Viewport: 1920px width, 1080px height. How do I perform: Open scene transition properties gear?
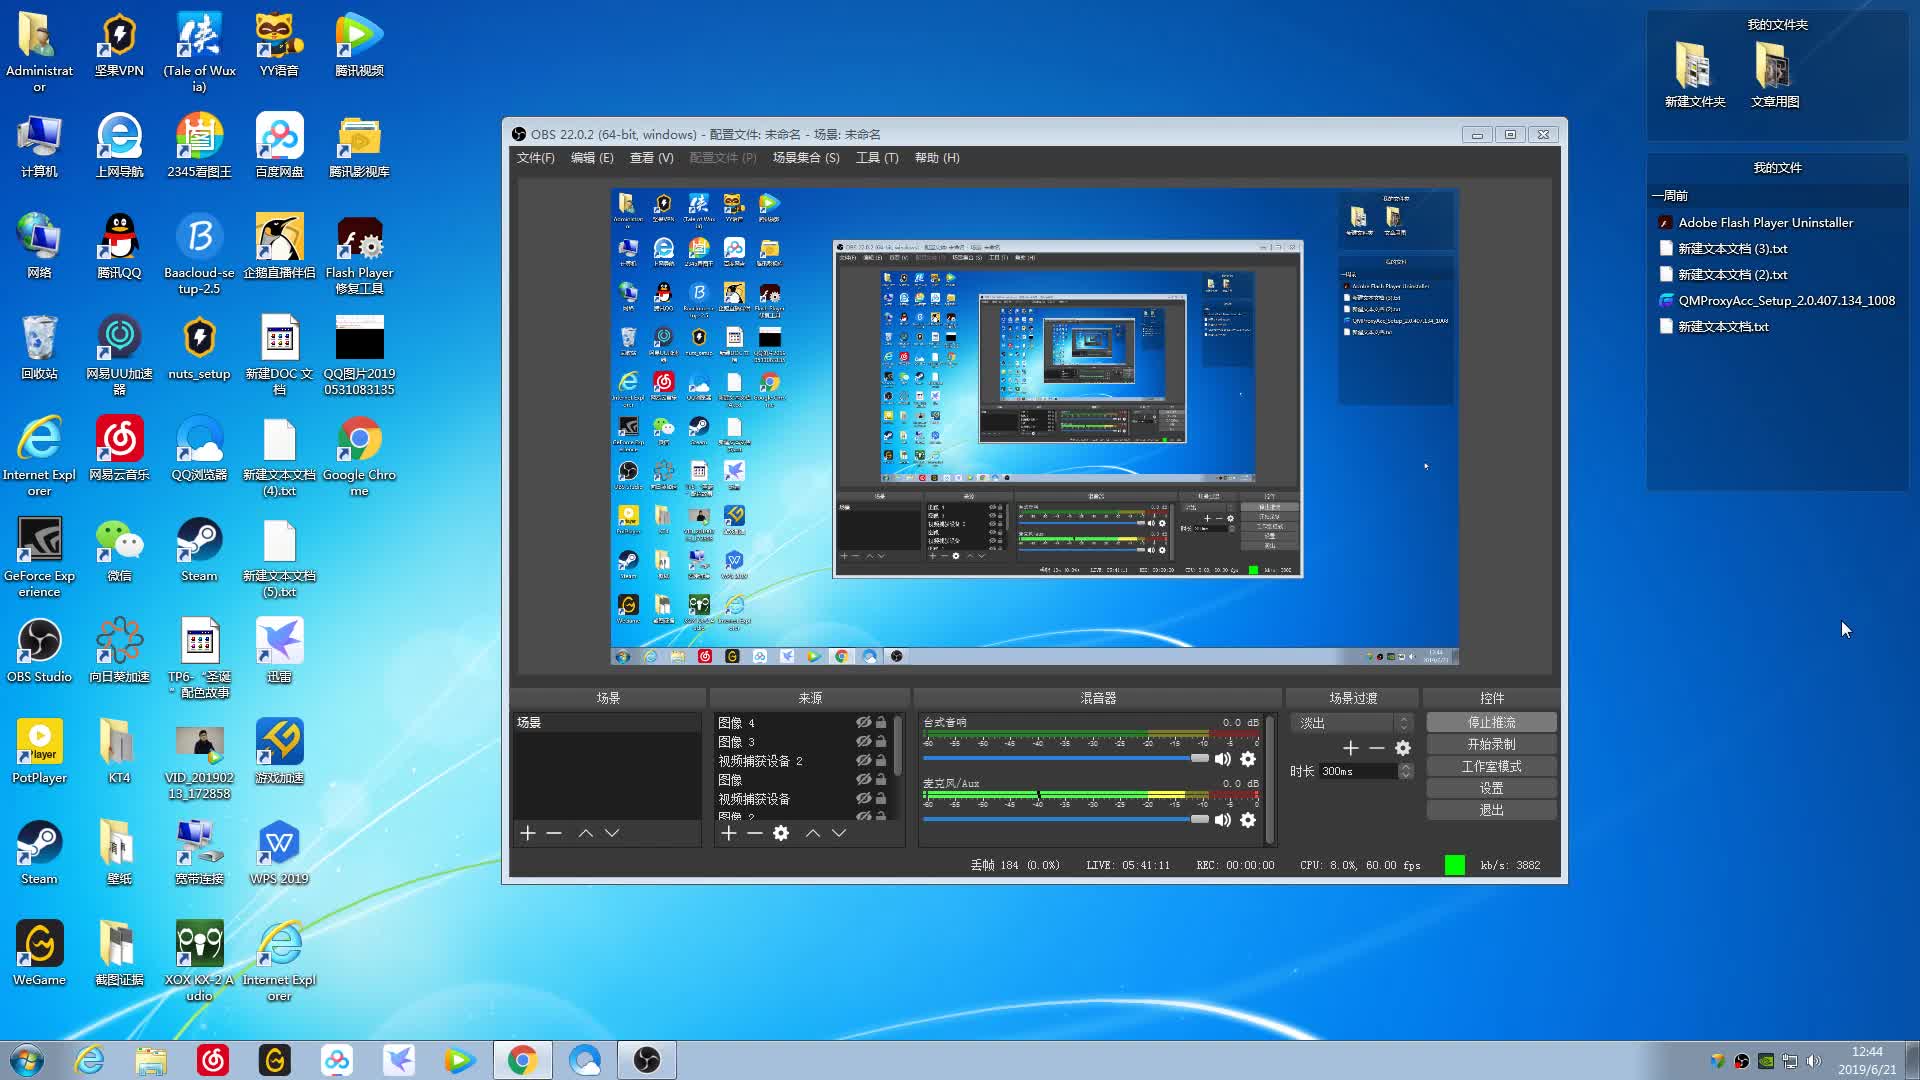pos(1403,748)
